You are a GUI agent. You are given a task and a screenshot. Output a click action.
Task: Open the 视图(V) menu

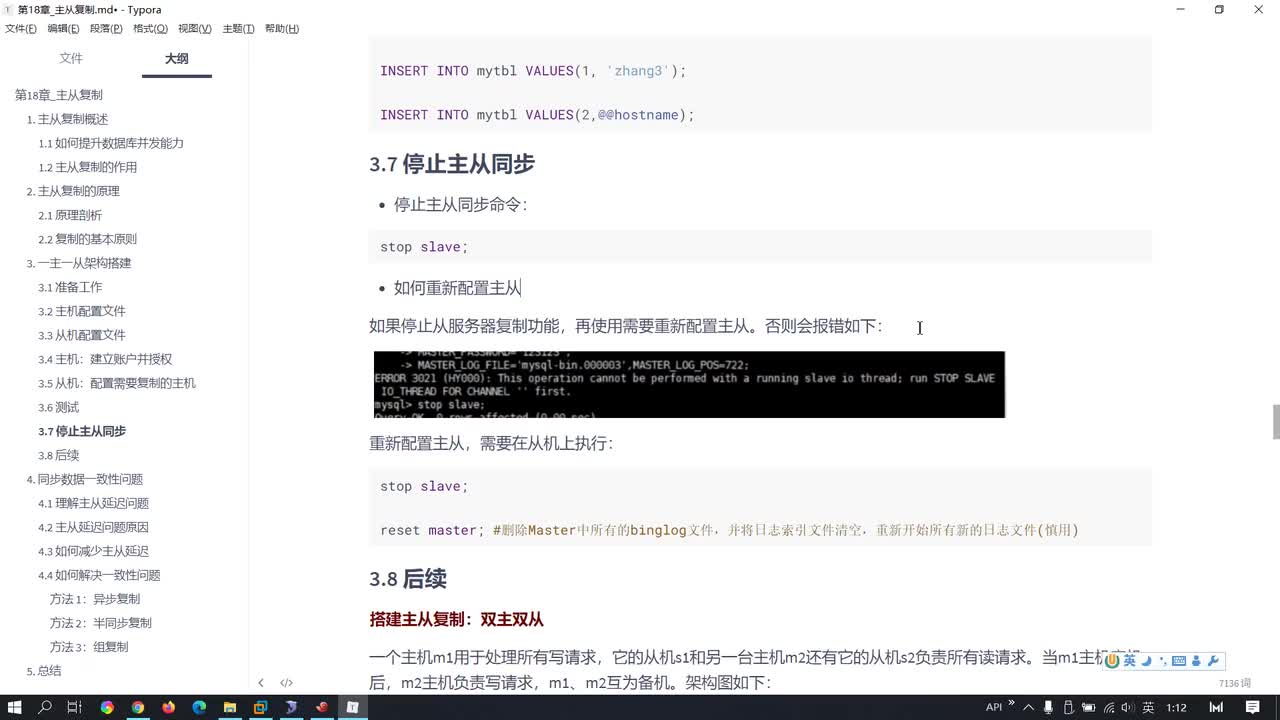pyautogui.click(x=194, y=29)
